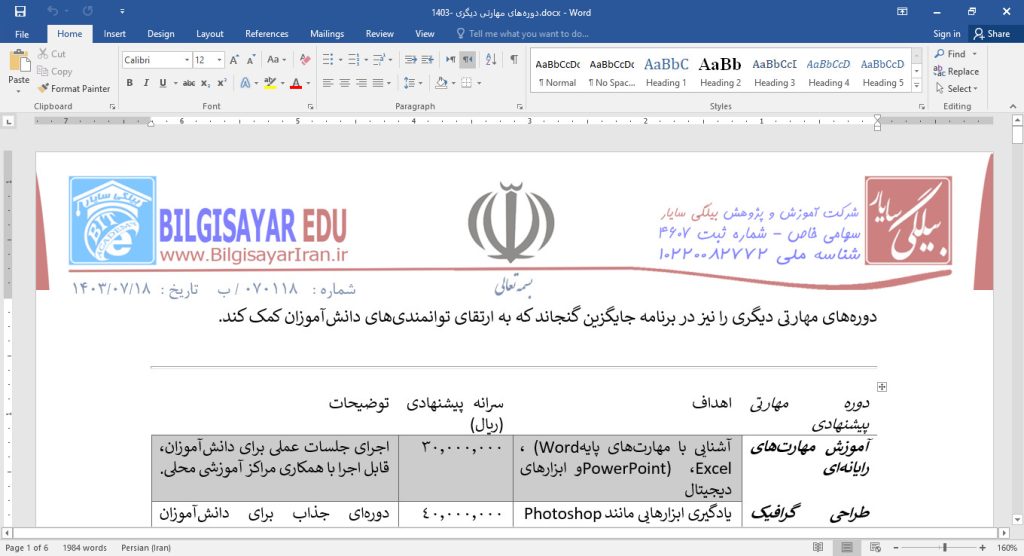The width and height of the screenshot is (1024, 556).
Task: Toggle Show/Hide paragraph marks
Action: point(514,60)
